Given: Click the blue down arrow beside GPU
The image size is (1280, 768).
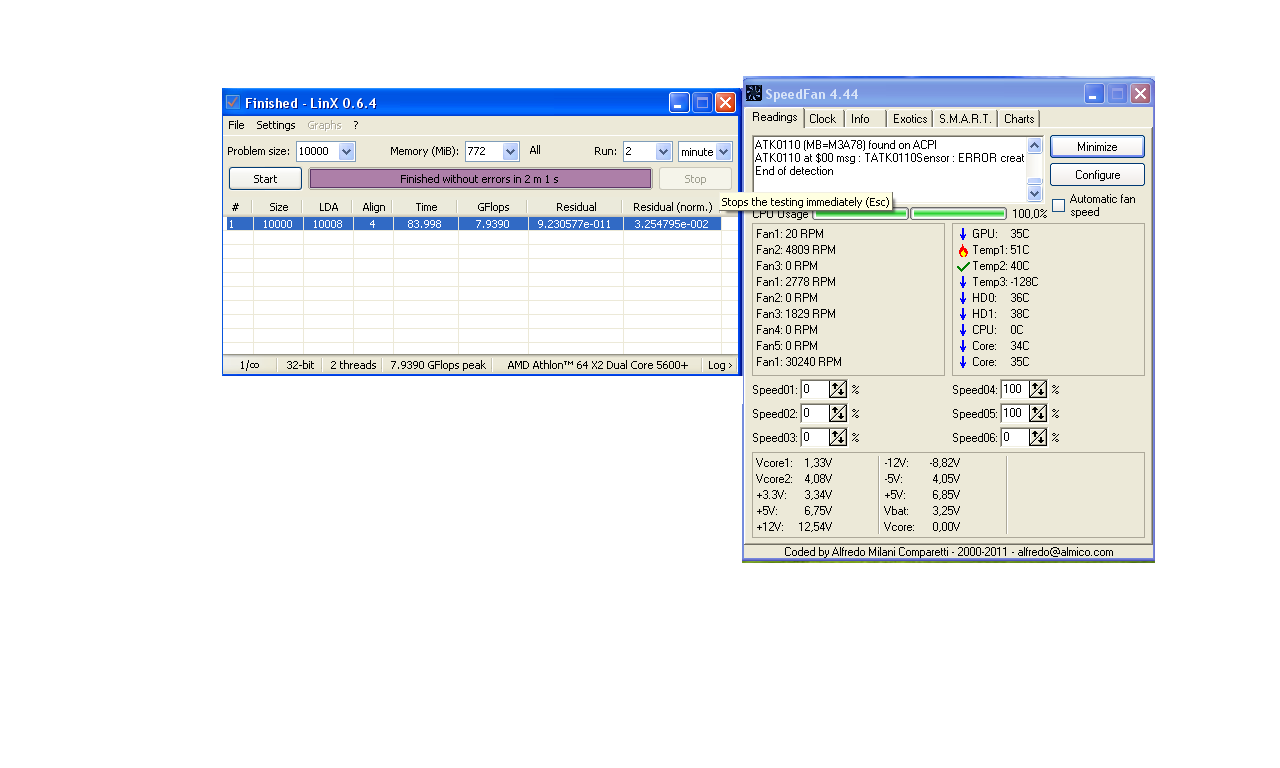Looking at the screenshot, I should 963,234.
